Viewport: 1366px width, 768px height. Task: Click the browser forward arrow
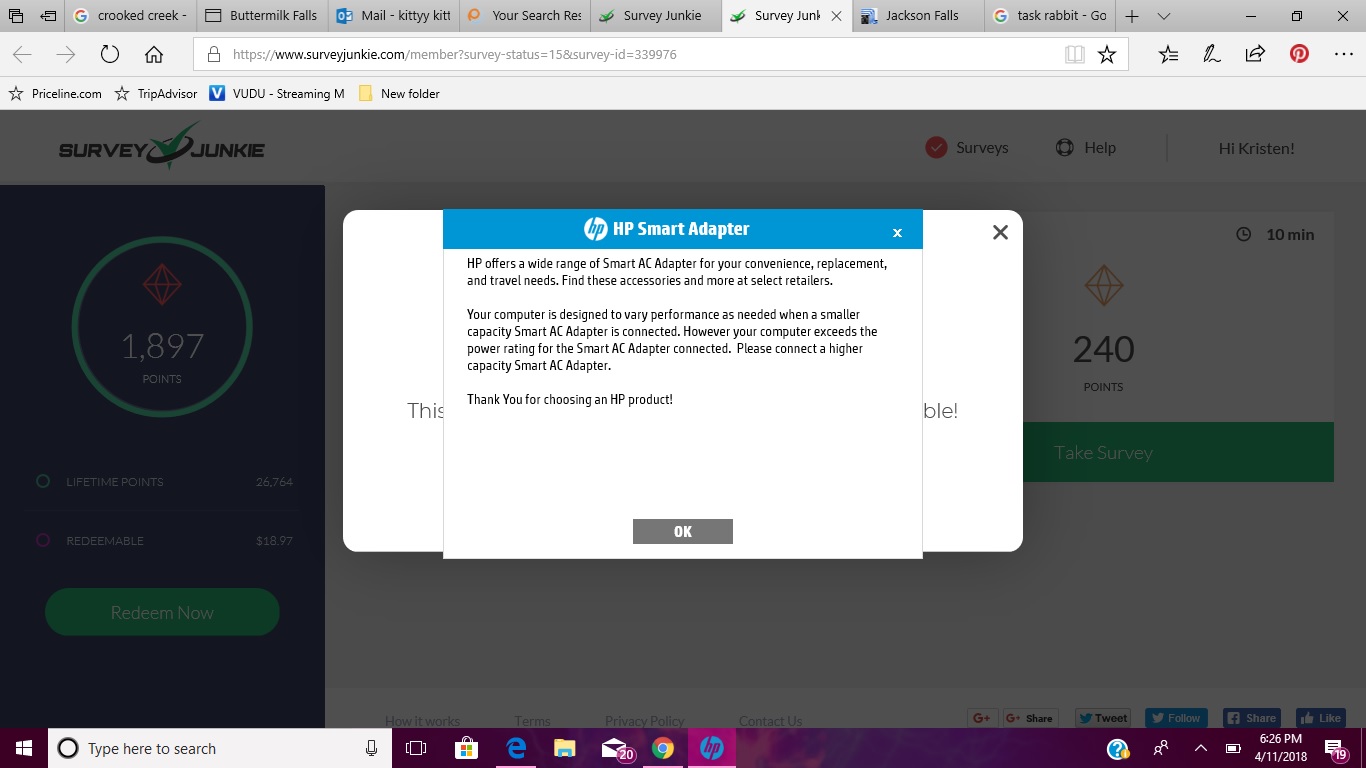click(x=66, y=55)
